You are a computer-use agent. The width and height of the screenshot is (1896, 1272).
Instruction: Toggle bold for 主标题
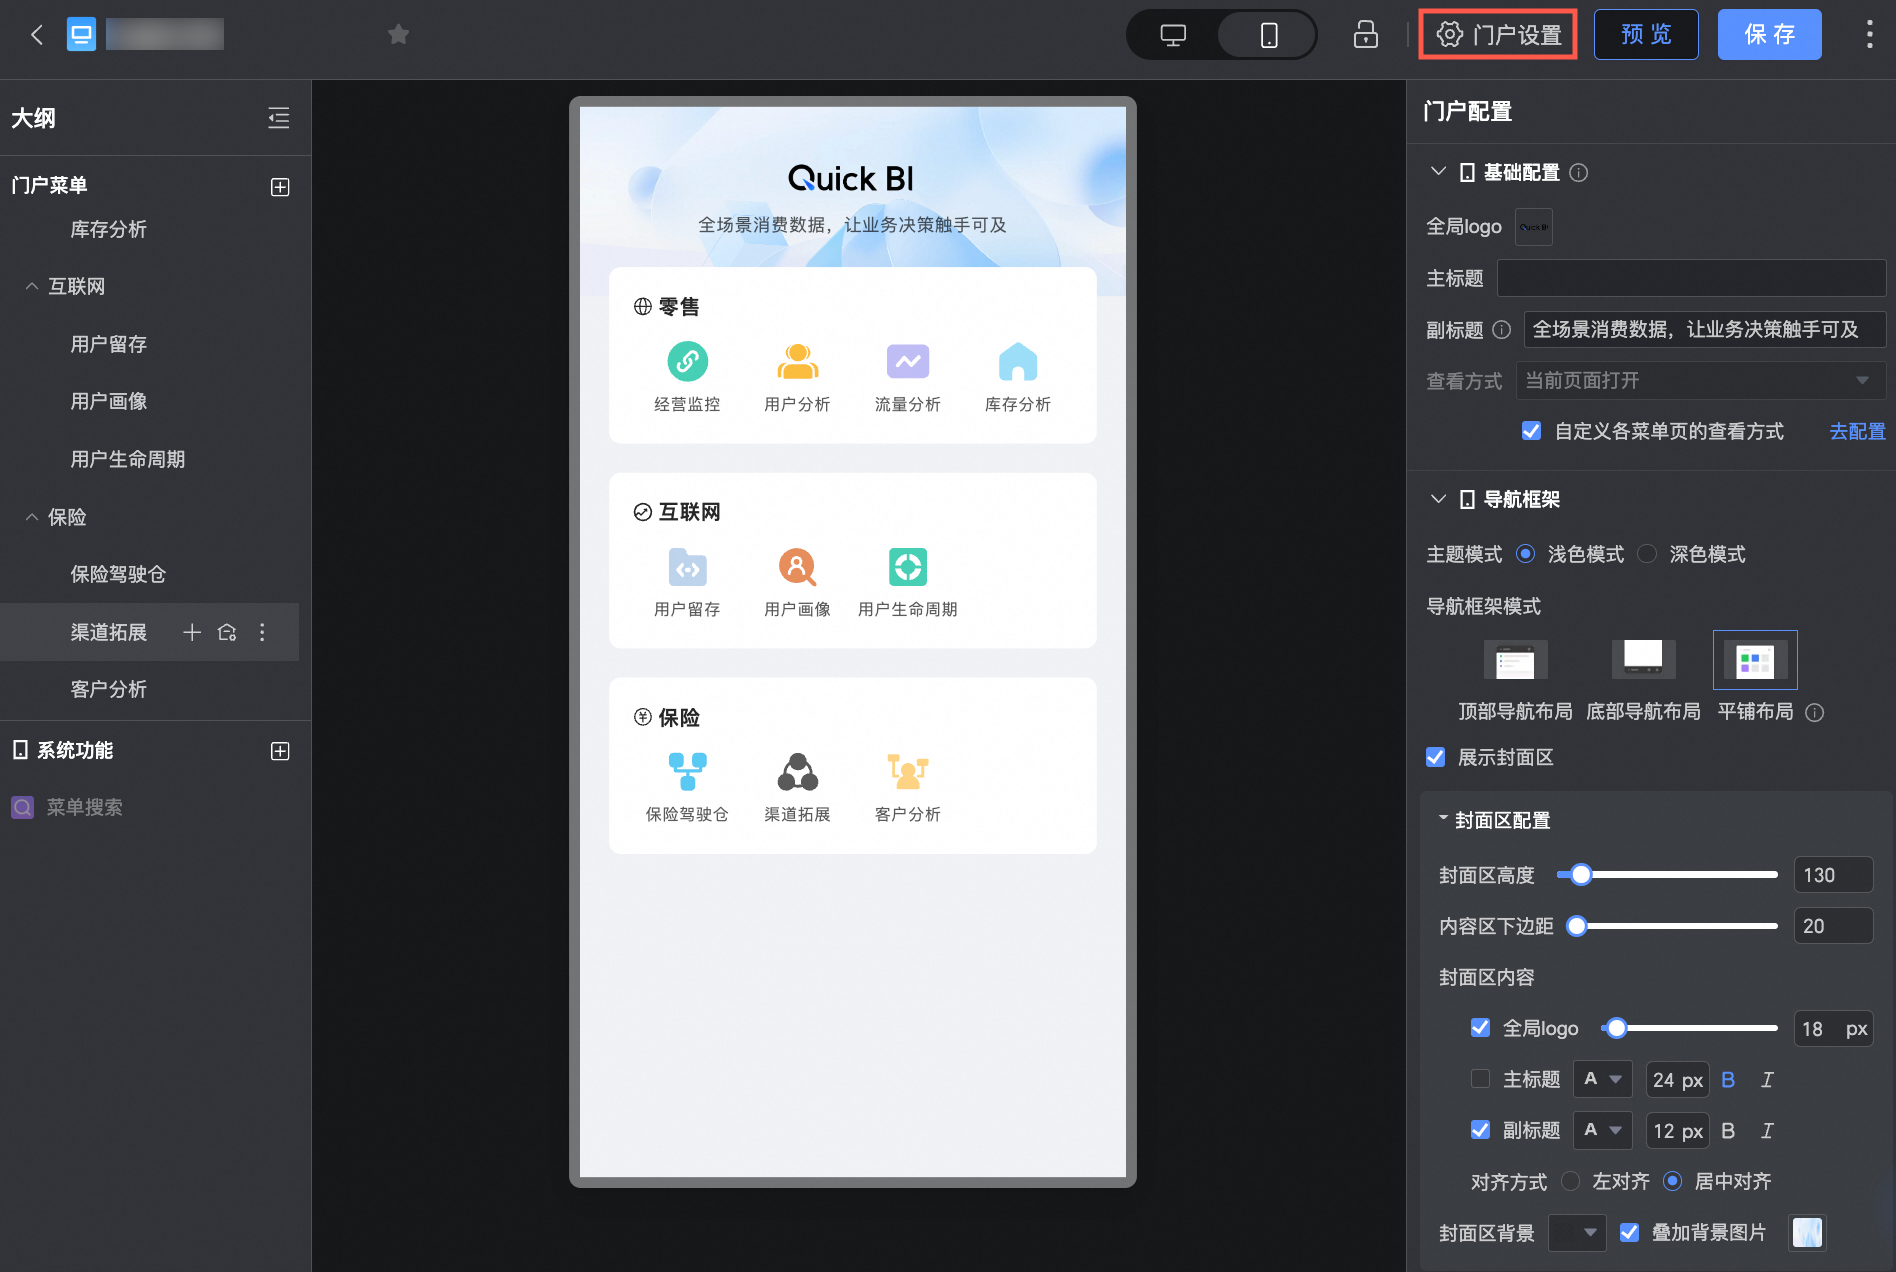pyautogui.click(x=1728, y=1080)
